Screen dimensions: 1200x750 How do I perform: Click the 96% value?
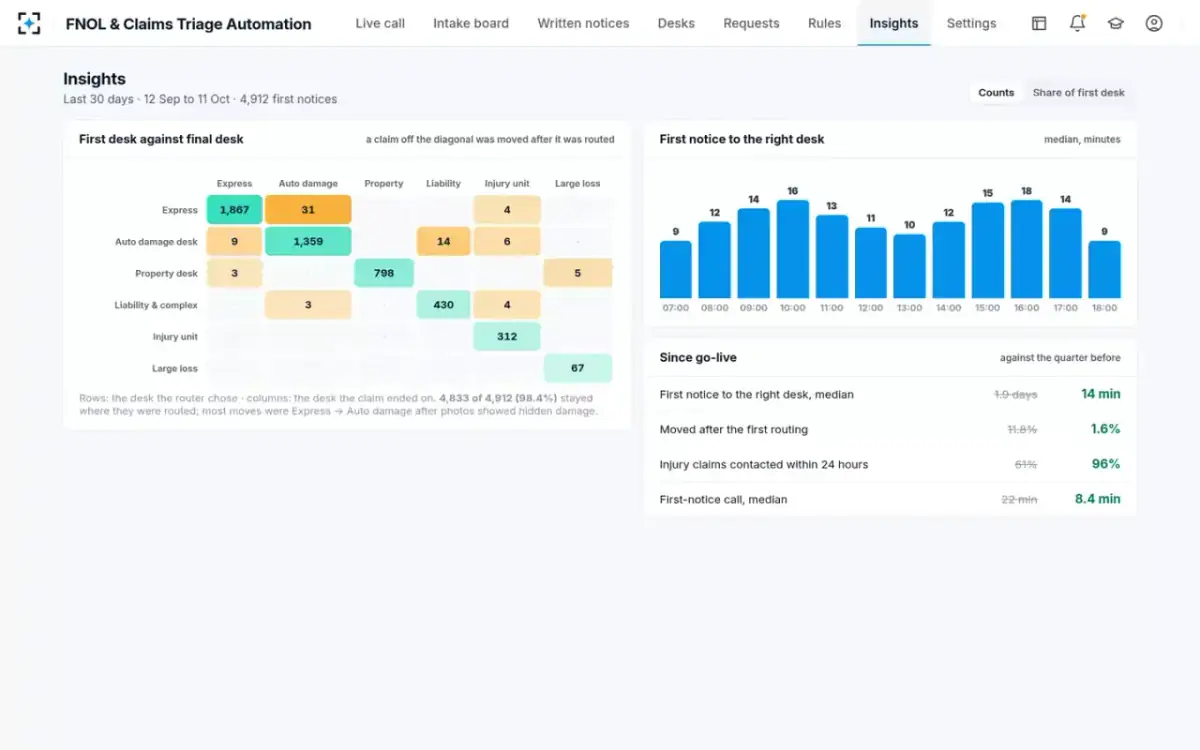(1105, 464)
